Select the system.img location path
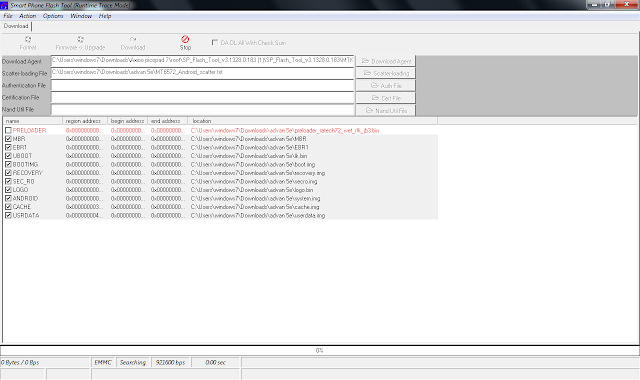Viewport: 640px width, 380px height. click(x=256, y=198)
